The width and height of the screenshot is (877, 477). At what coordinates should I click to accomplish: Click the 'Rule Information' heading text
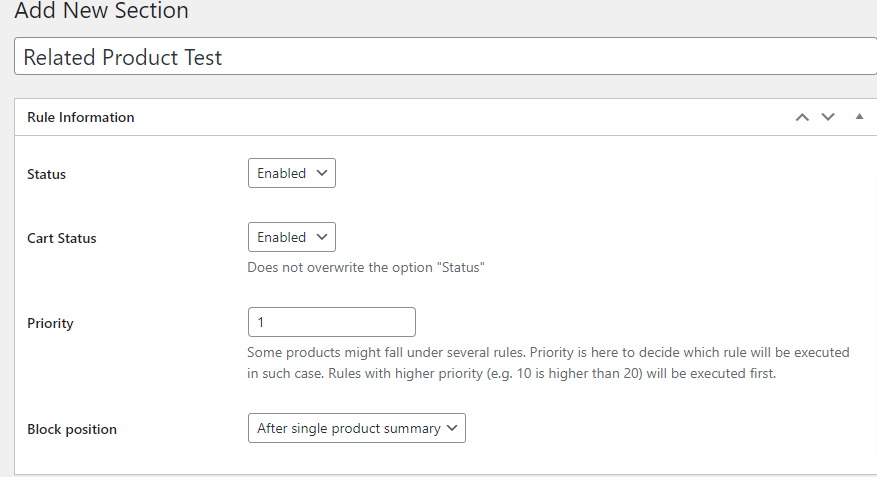pos(81,117)
